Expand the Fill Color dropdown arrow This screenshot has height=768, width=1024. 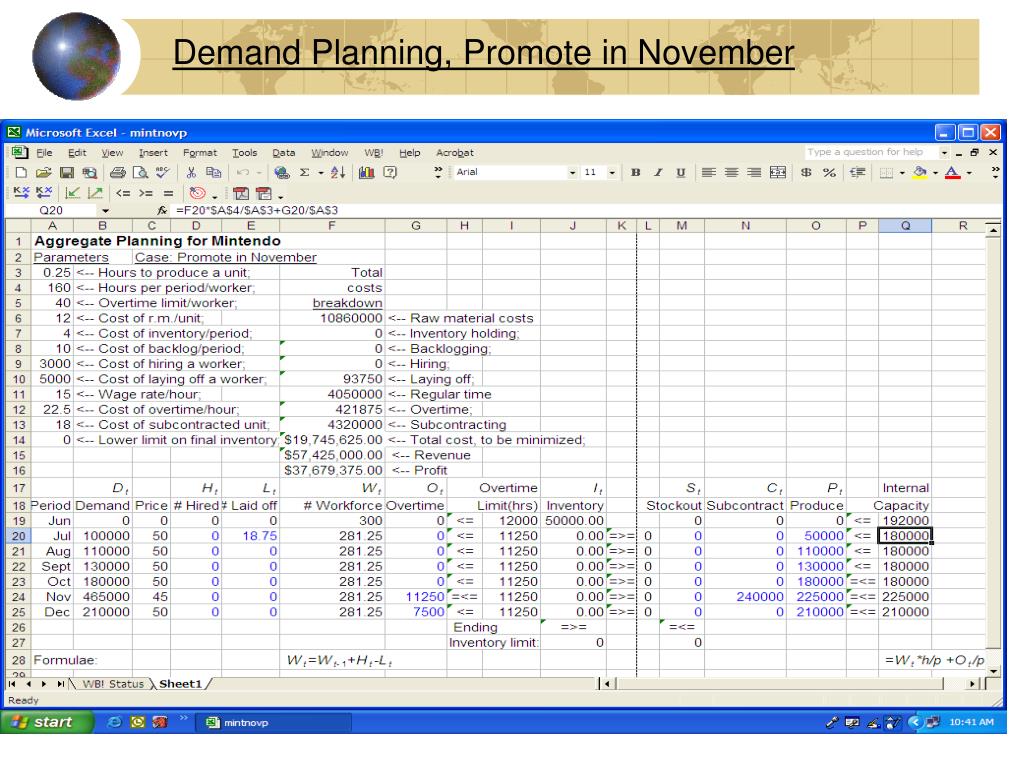click(x=935, y=173)
